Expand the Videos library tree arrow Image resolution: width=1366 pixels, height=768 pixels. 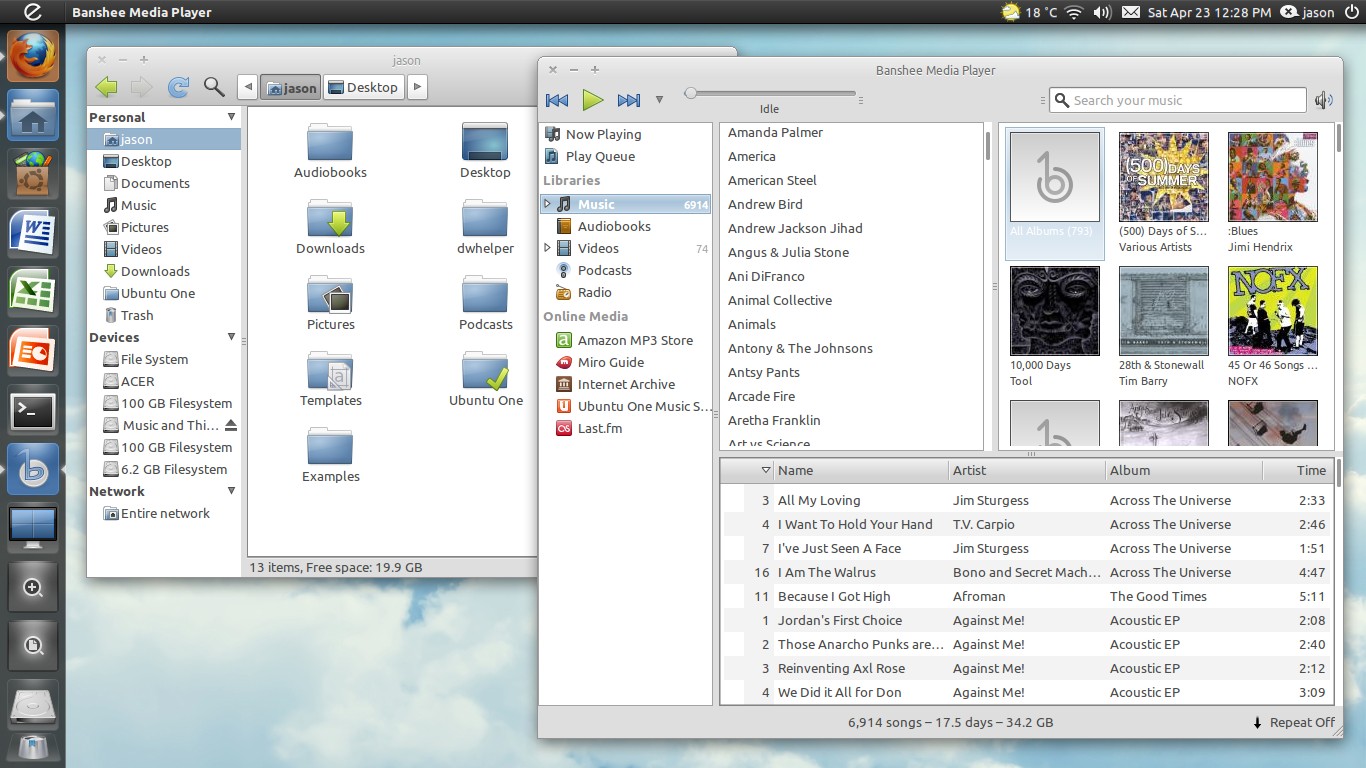point(547,248)
